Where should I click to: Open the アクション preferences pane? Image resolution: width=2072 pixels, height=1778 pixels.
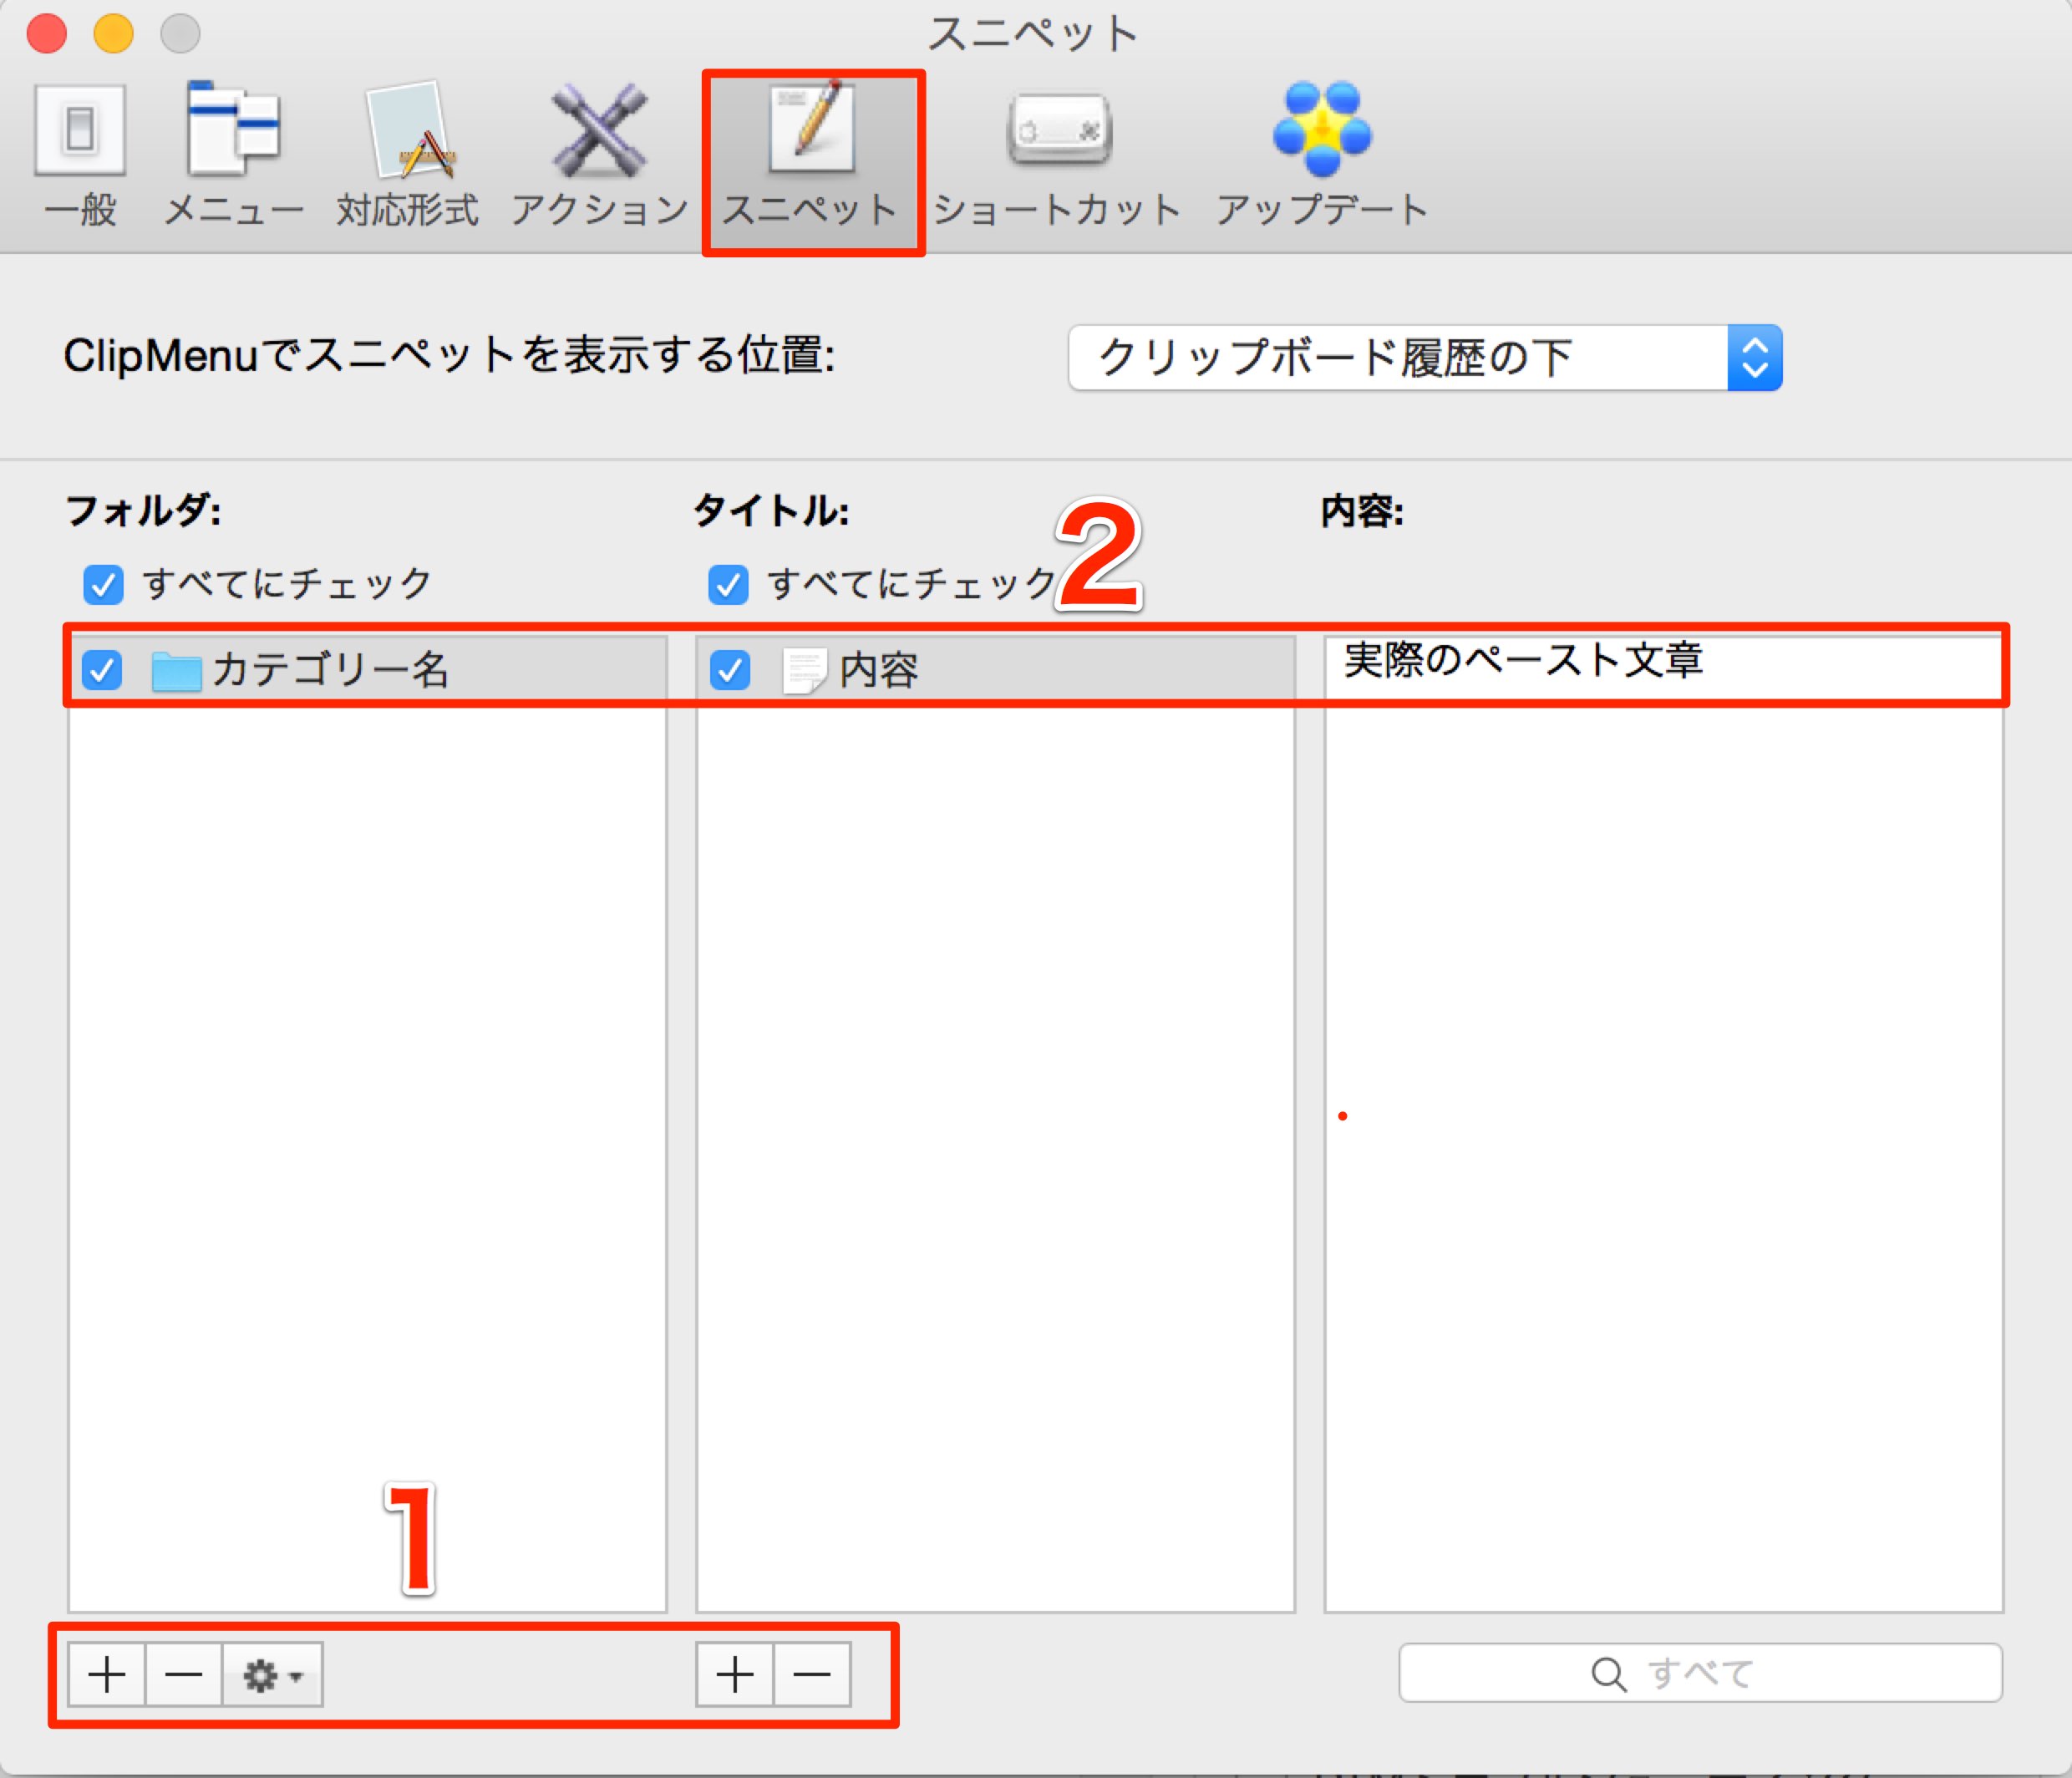tap(599, 155)
